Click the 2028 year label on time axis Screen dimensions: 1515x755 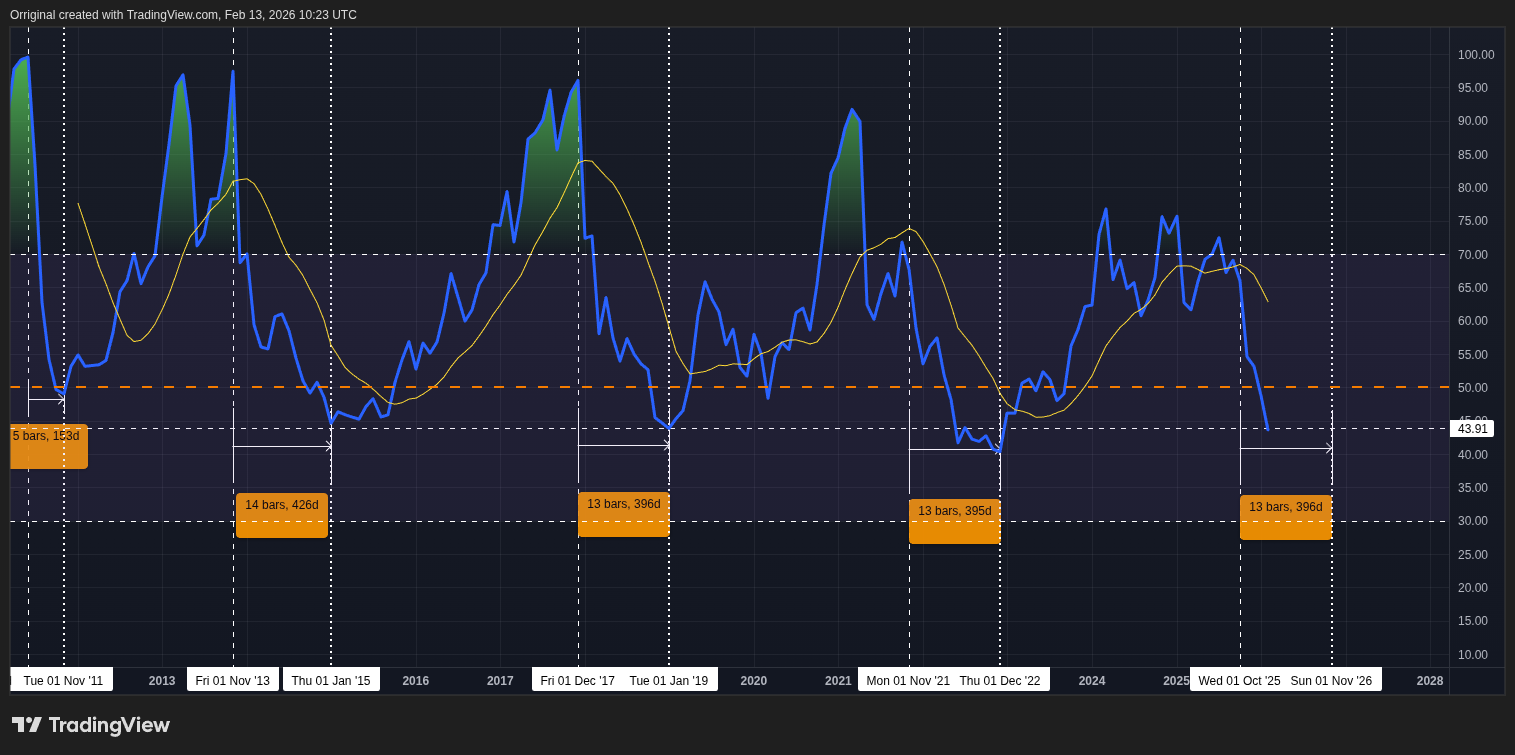[x=1430, y=681]
